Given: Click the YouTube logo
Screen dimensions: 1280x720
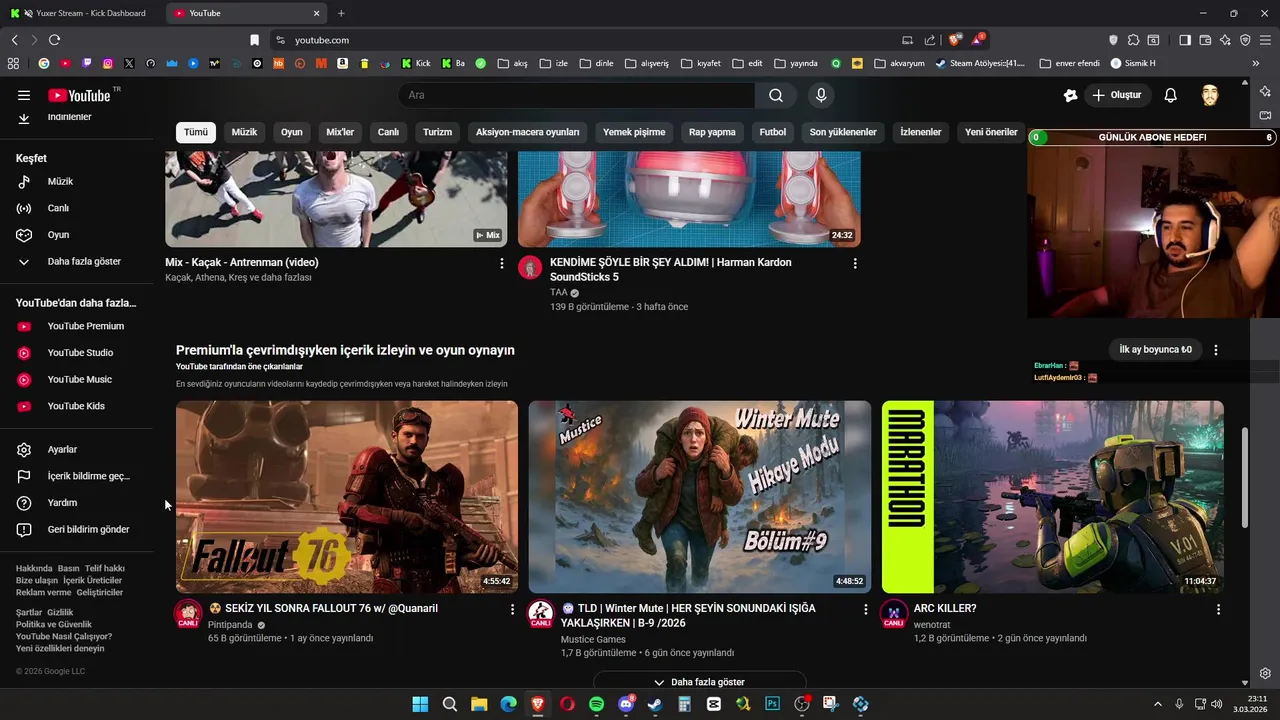Looking at the screenshot, I should point(79,95).
